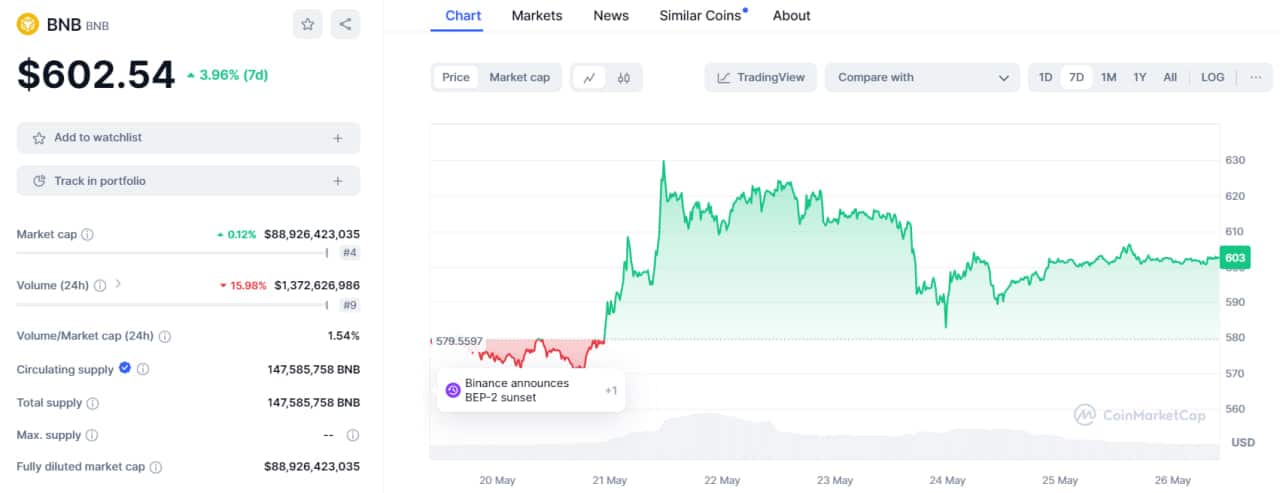Image resolution: width=1280 pixels, height=493 pixels.
Task: Toggle chart to Market cap mode
Action: [x=519, y=77]
